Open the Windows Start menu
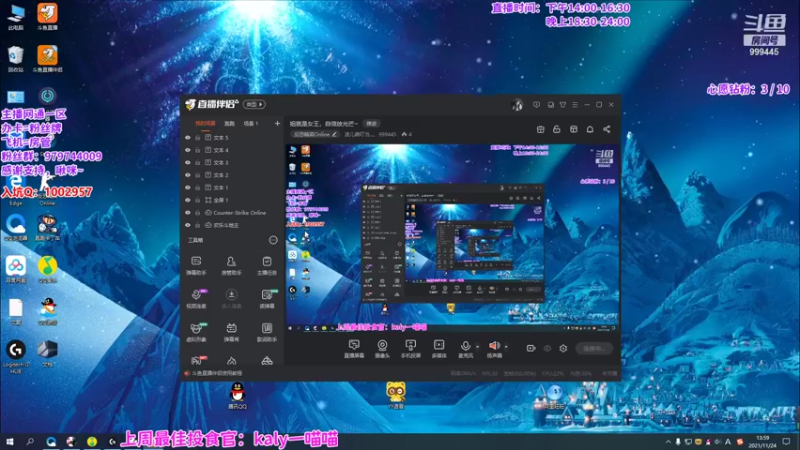 point(10,441)
